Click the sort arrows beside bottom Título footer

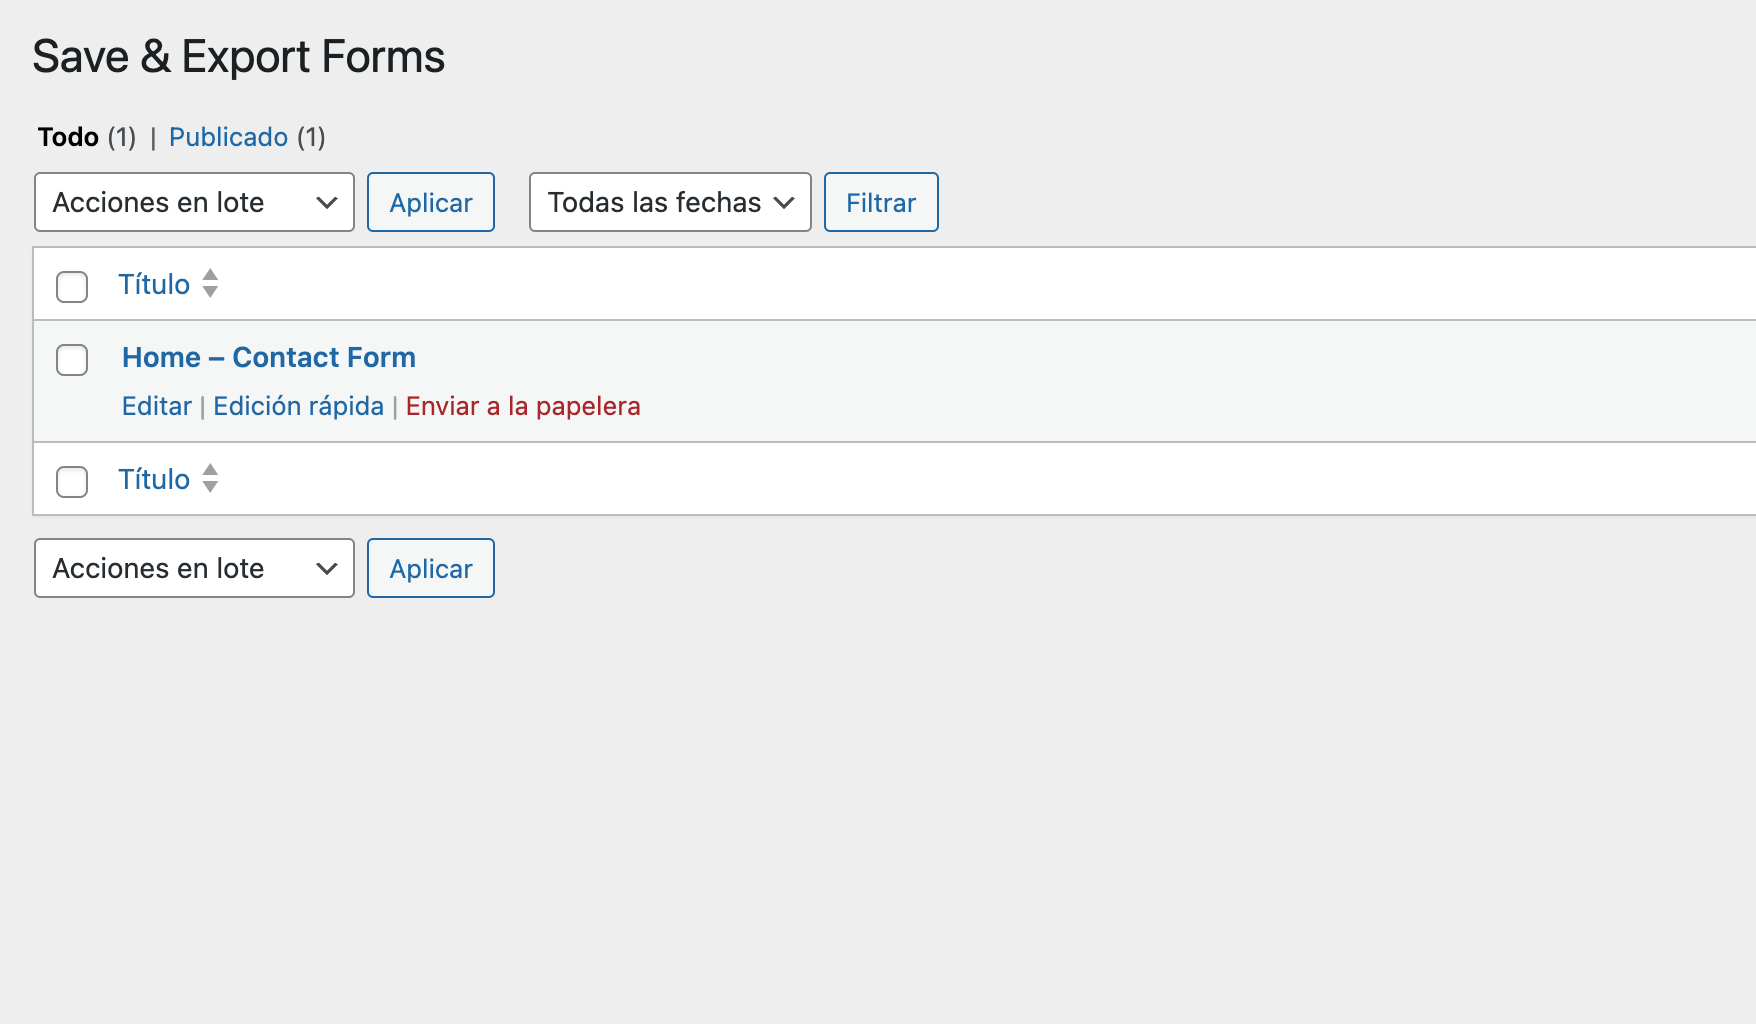(210, 479)
